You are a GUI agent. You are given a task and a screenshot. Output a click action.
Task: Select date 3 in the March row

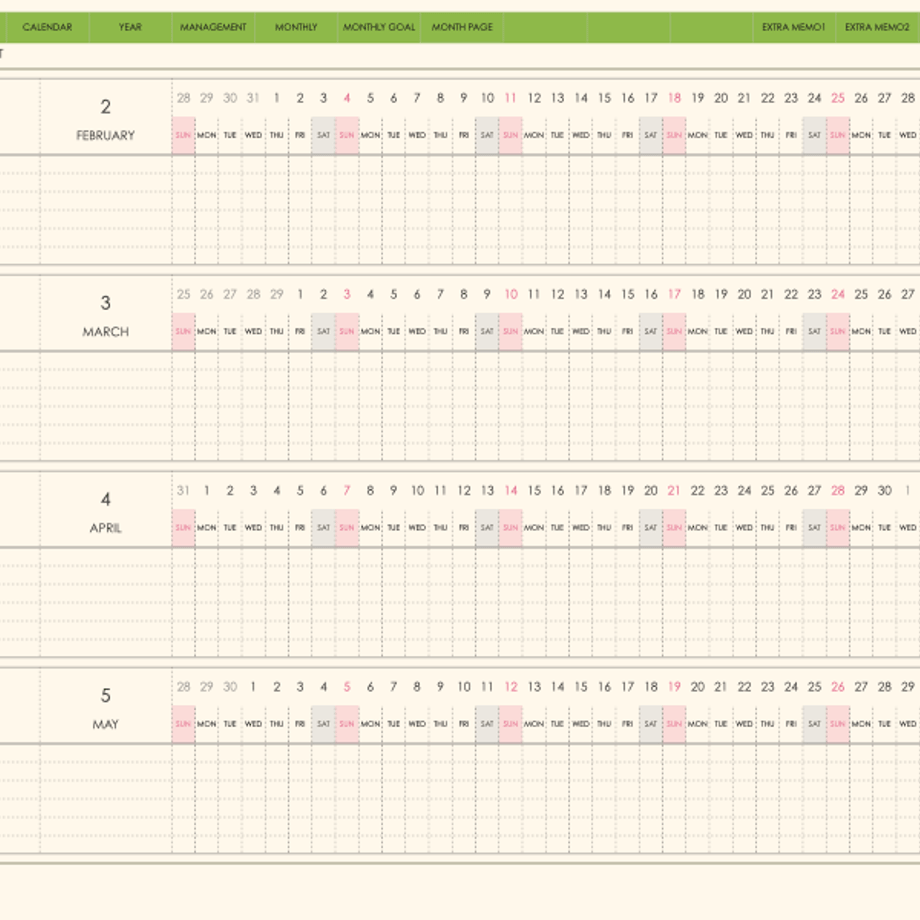coord(347,295)
